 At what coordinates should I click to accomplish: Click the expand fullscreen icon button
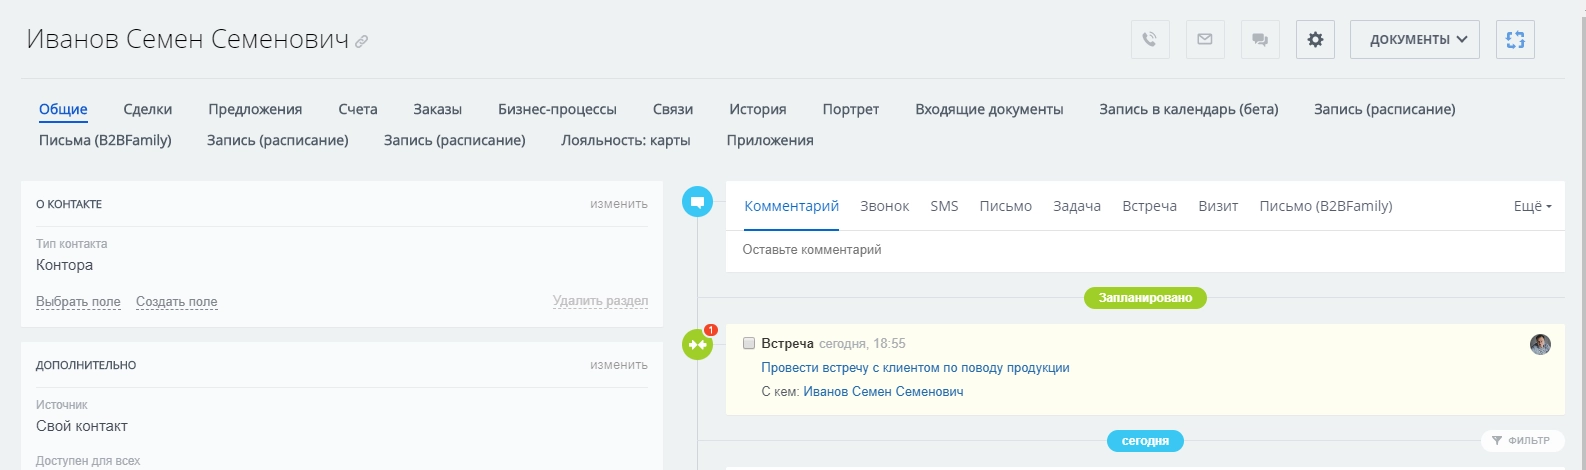click(x=1515, y=40)
